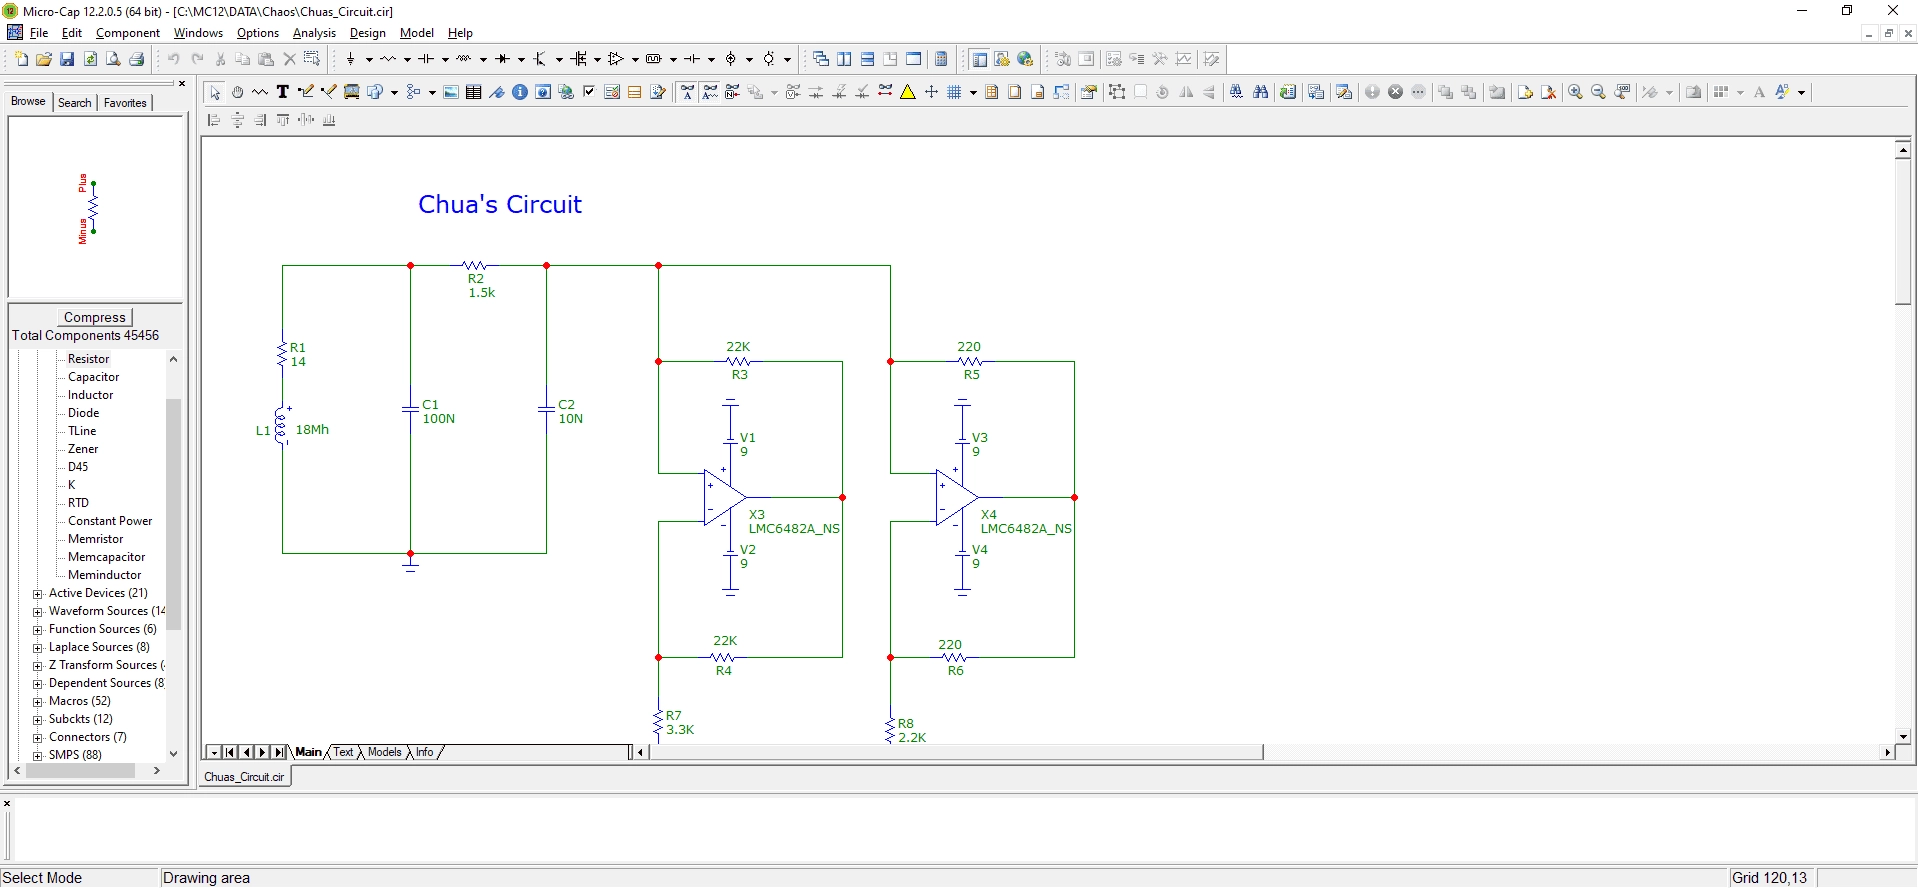
Task: Save the circuit with the floppy icon
Action: click(x=67, y=59)
